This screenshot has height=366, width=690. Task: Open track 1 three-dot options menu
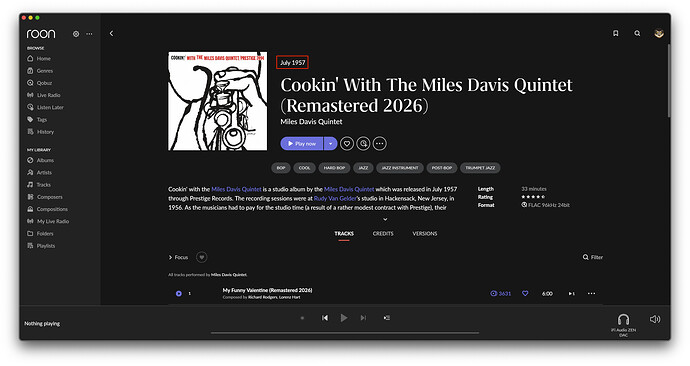(591, 293)
